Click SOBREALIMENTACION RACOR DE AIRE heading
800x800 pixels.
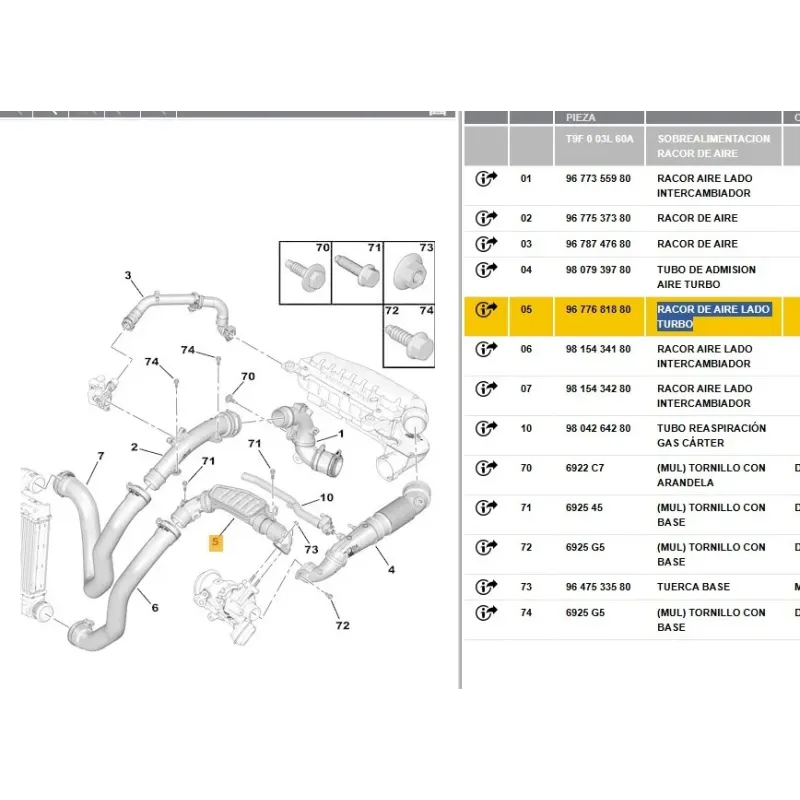(x=713, y=146)
